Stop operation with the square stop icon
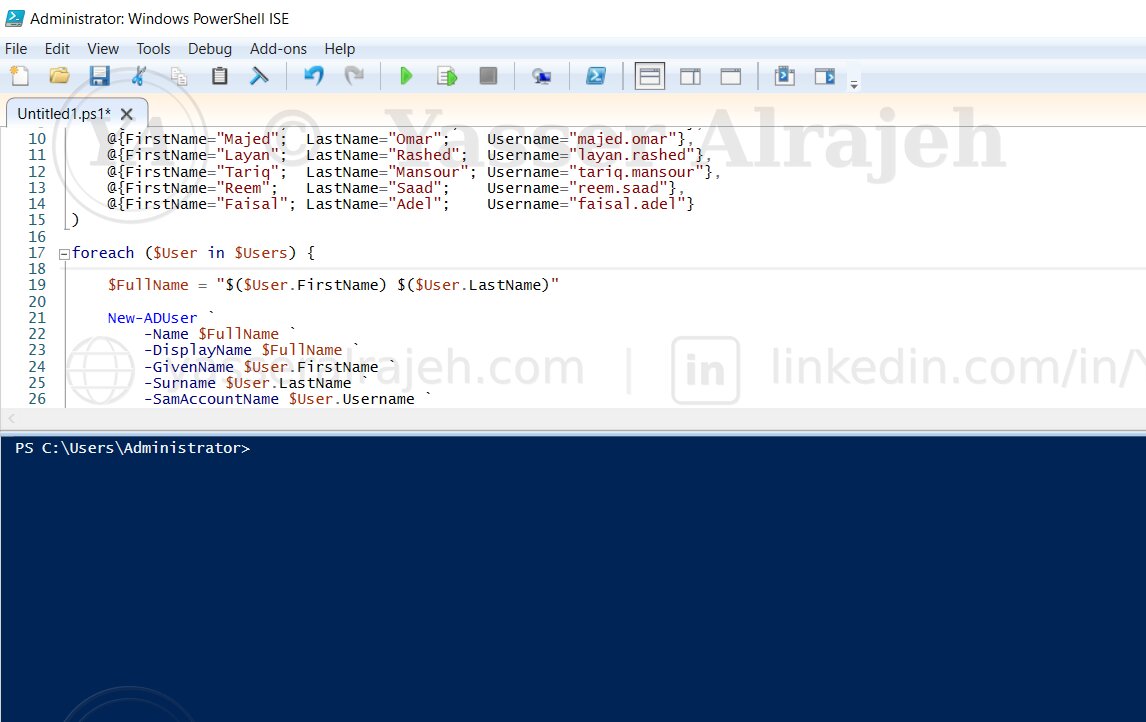 [488, 76]
